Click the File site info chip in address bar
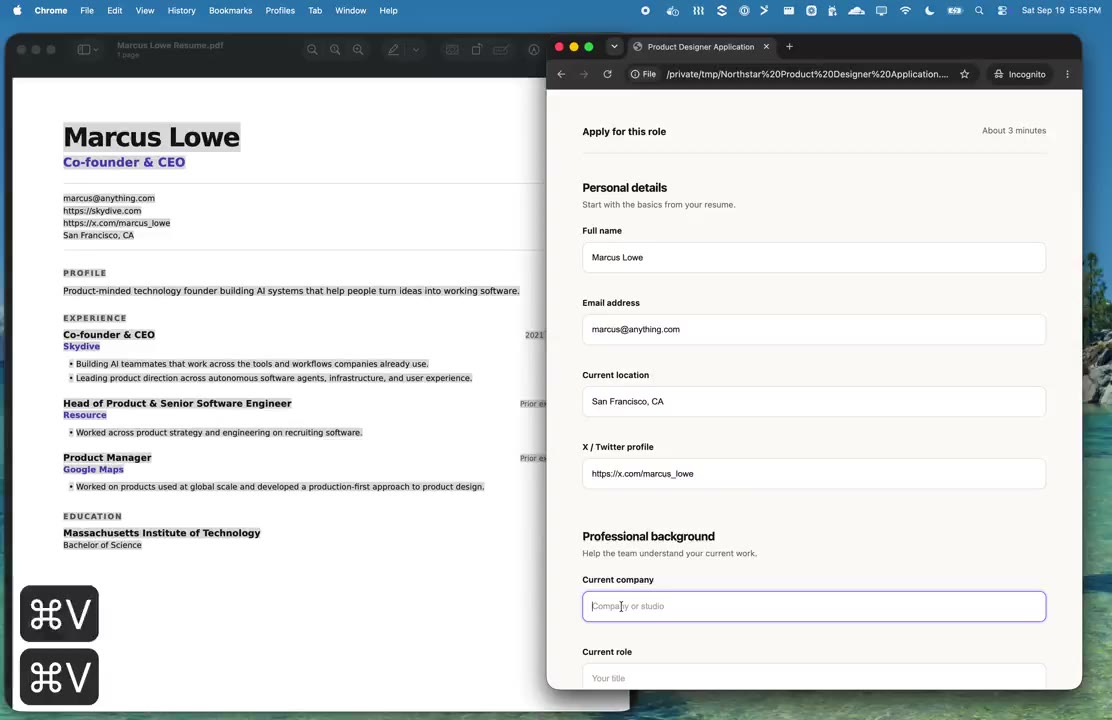The width and height of the screenshot is (1112, 720). click(x=643, y=74)
